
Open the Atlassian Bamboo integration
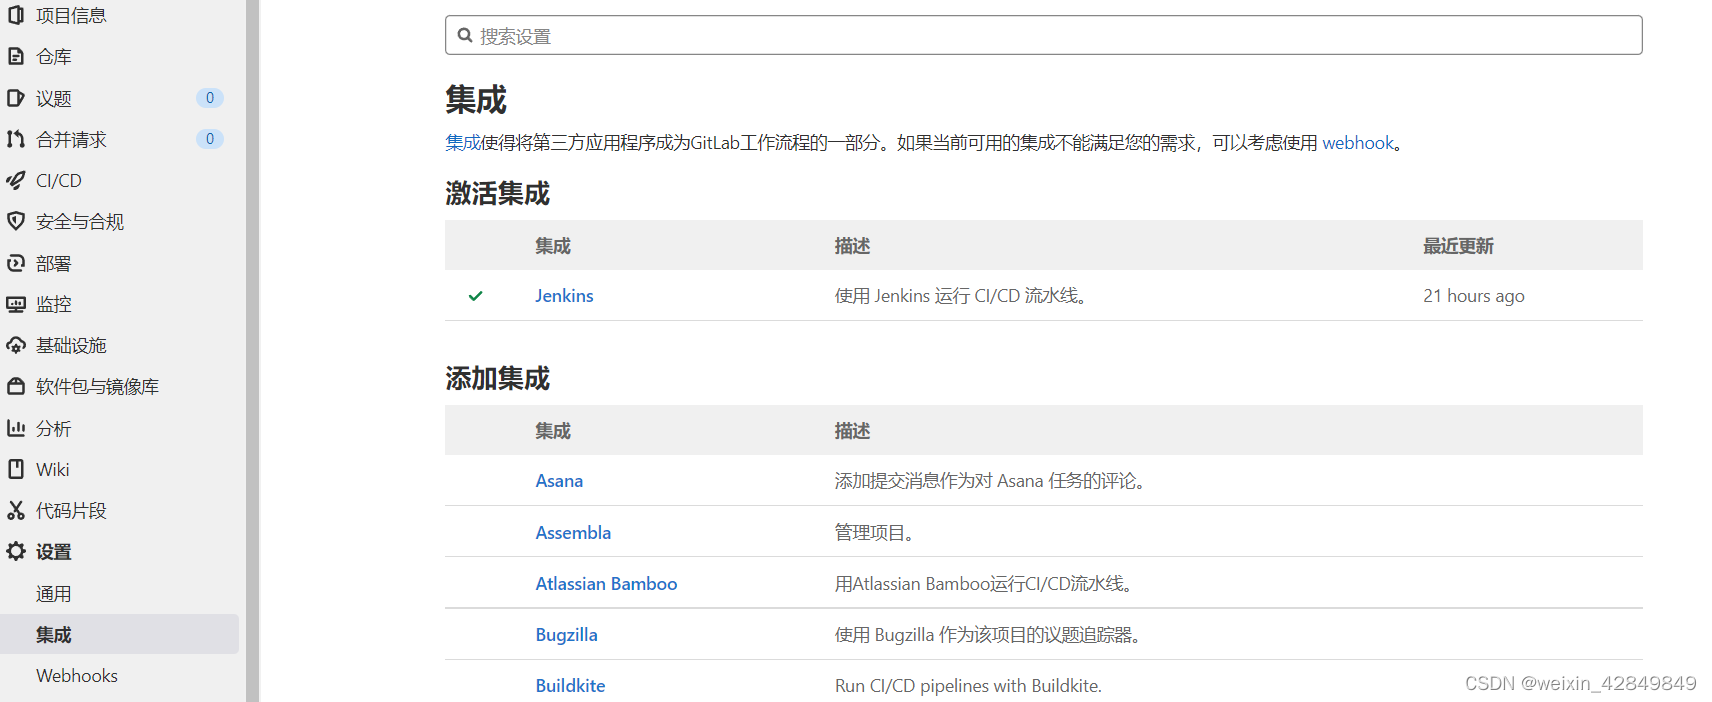click(x=606, y=583)
